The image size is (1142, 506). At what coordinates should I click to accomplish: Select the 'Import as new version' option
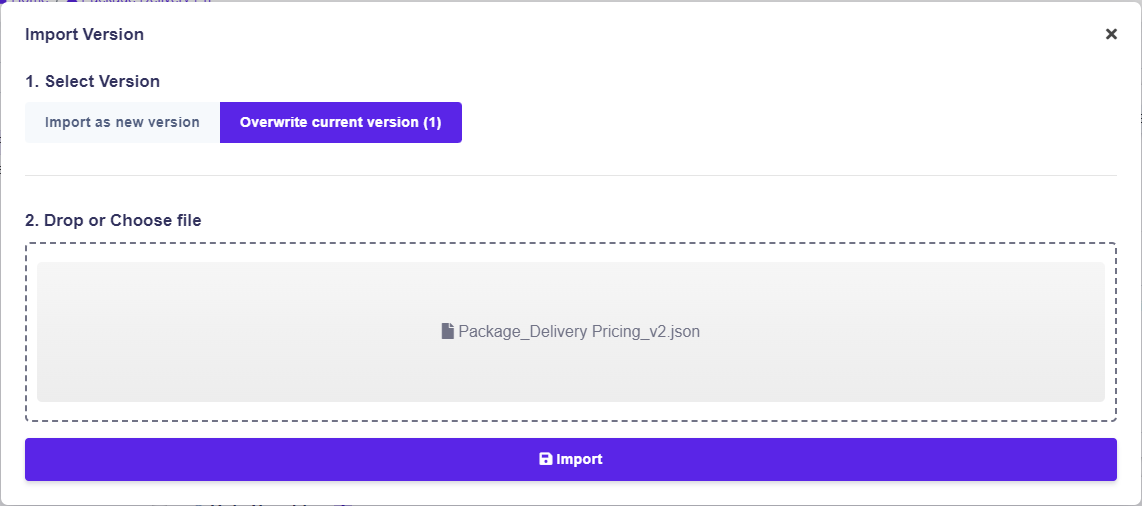122,122
